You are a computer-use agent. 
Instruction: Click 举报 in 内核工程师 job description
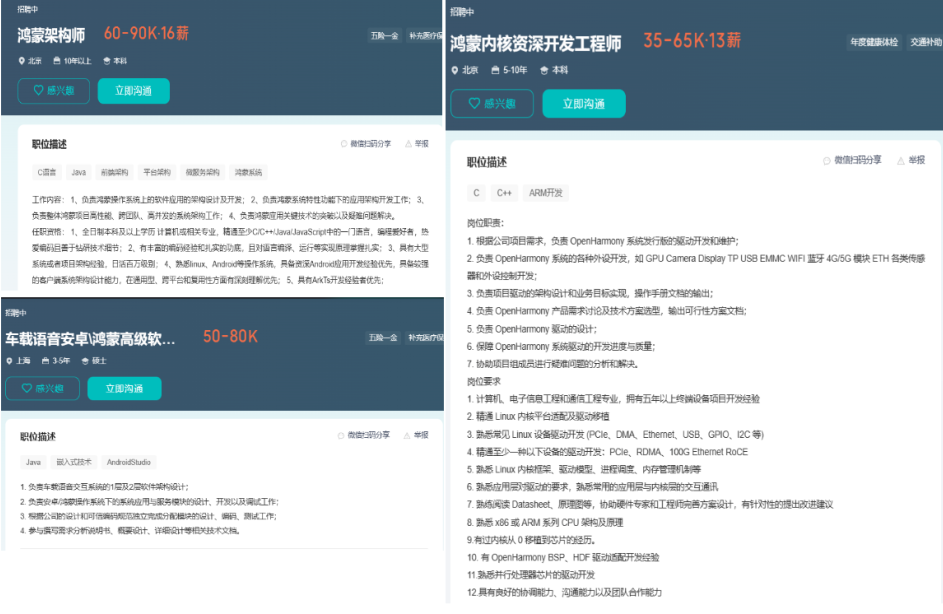coord(911,160)
